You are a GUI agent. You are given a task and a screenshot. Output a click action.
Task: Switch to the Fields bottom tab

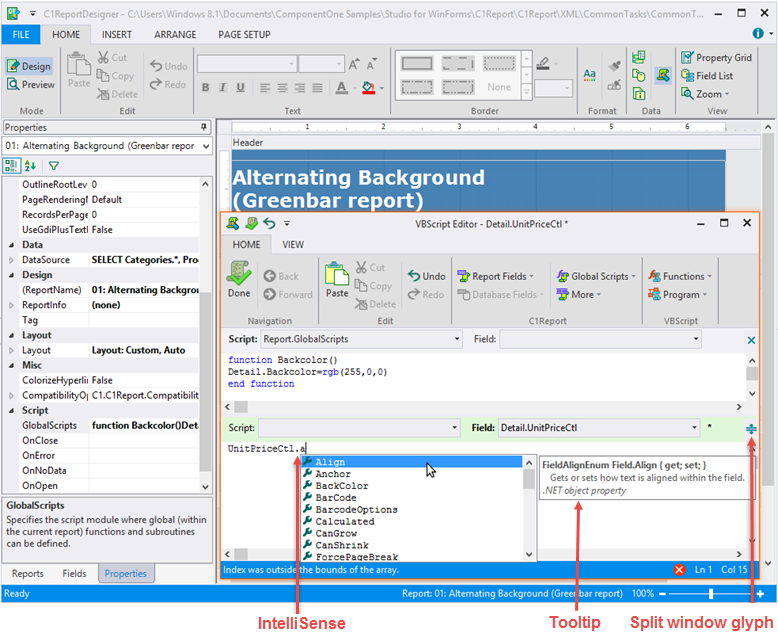click(74, 573)
